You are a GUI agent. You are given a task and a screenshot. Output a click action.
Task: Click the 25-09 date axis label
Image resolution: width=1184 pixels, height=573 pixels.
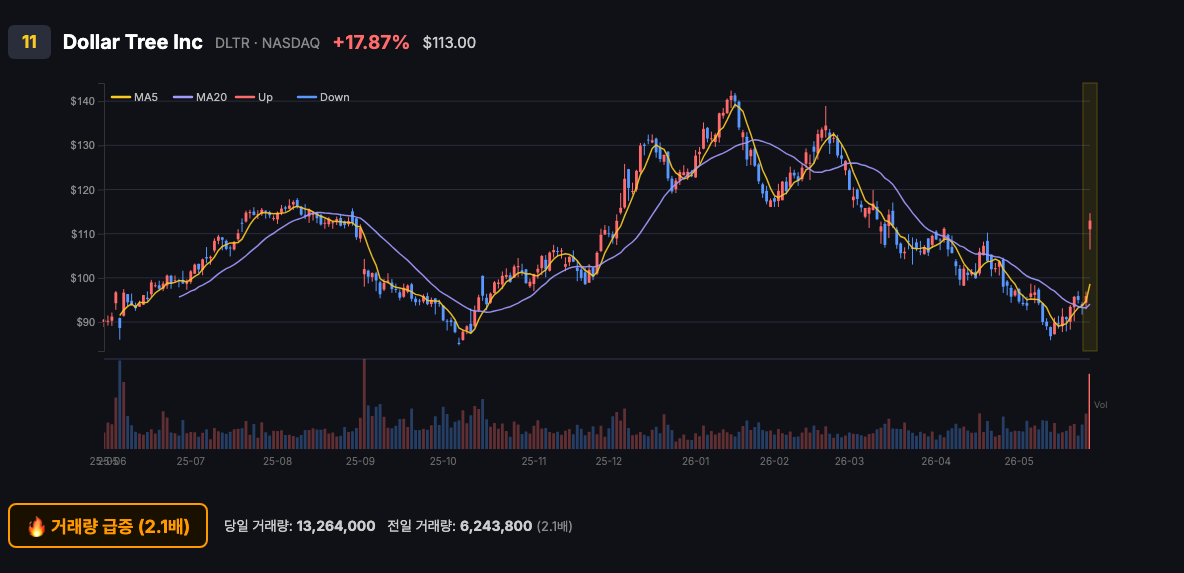pyautogui.click(x=361, y=461)
